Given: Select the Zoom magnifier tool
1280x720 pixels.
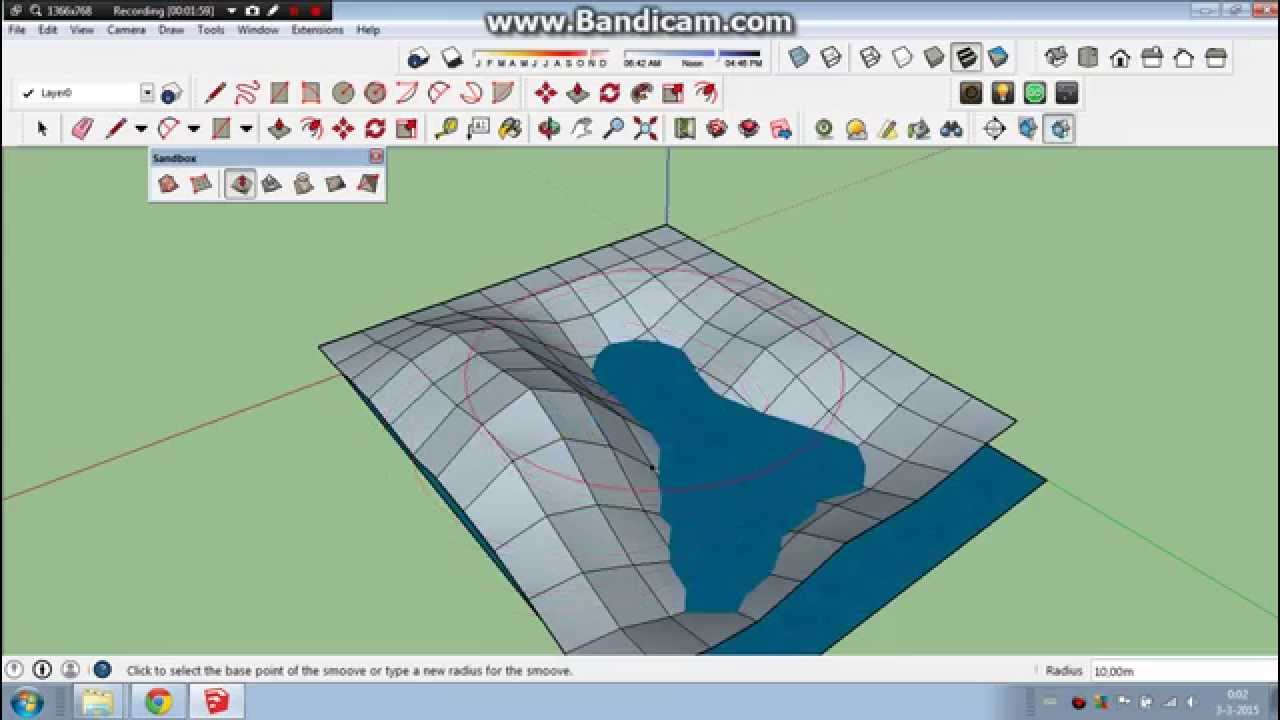Looking at the screenshot, I should (x=613, y=128).
